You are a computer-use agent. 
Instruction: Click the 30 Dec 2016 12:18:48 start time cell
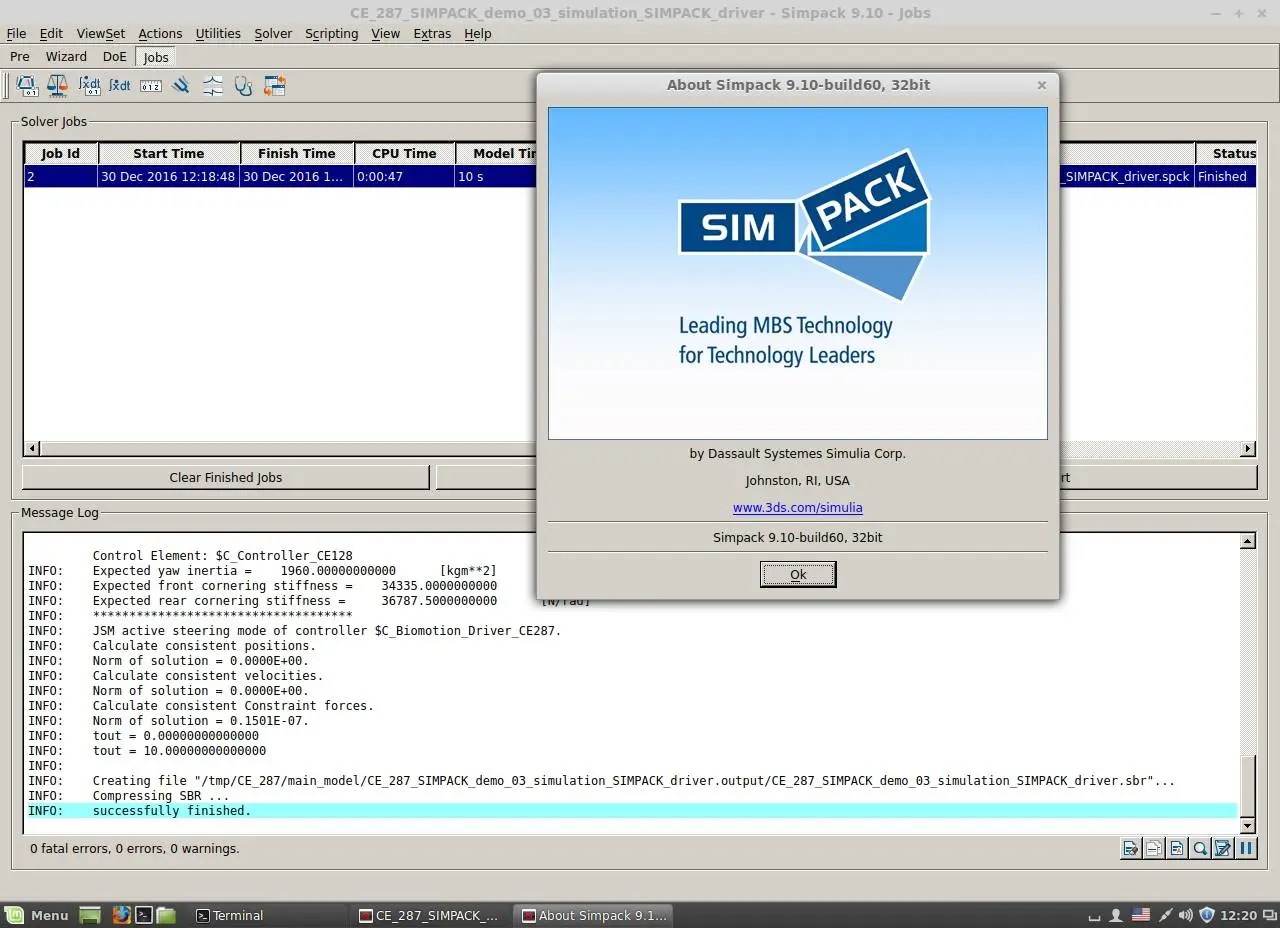169,176
